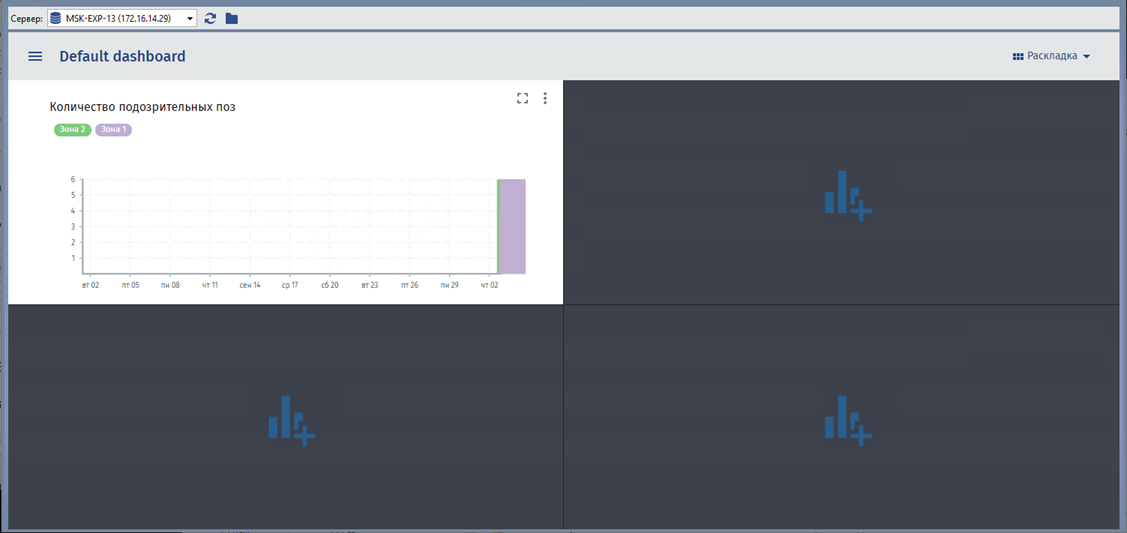Expand the Раскладка layout dropdown arrow
Image resolution: width=1127 pixels, height=533 pixels.
tap(1086, 57)
